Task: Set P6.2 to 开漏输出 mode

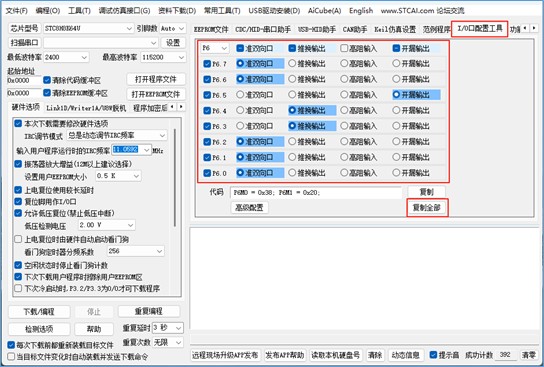Action: [x=396, y=142]
